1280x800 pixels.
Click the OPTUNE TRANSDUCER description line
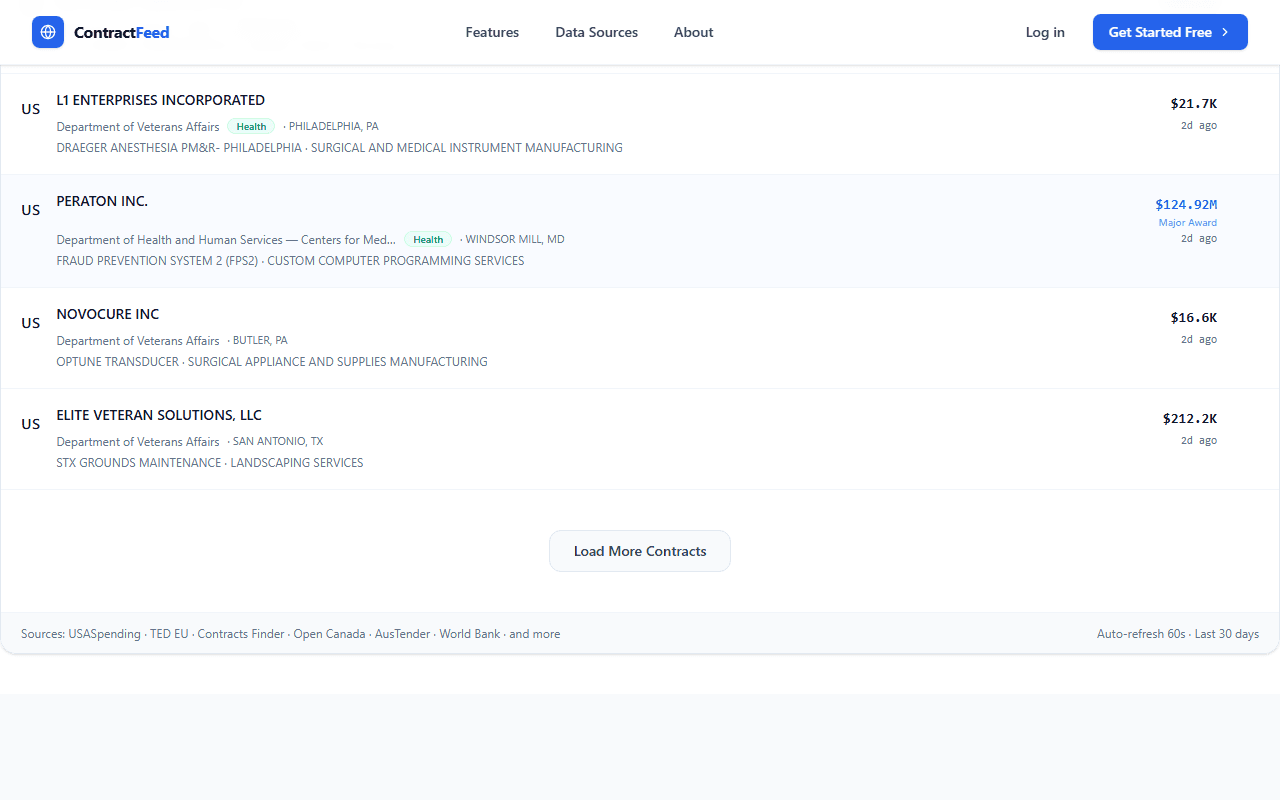click(272, 361)
